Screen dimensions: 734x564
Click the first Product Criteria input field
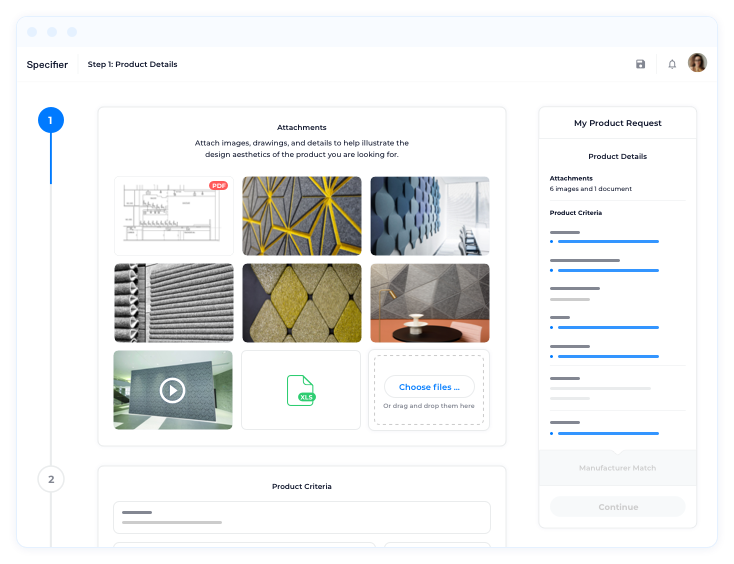[302, 517]
